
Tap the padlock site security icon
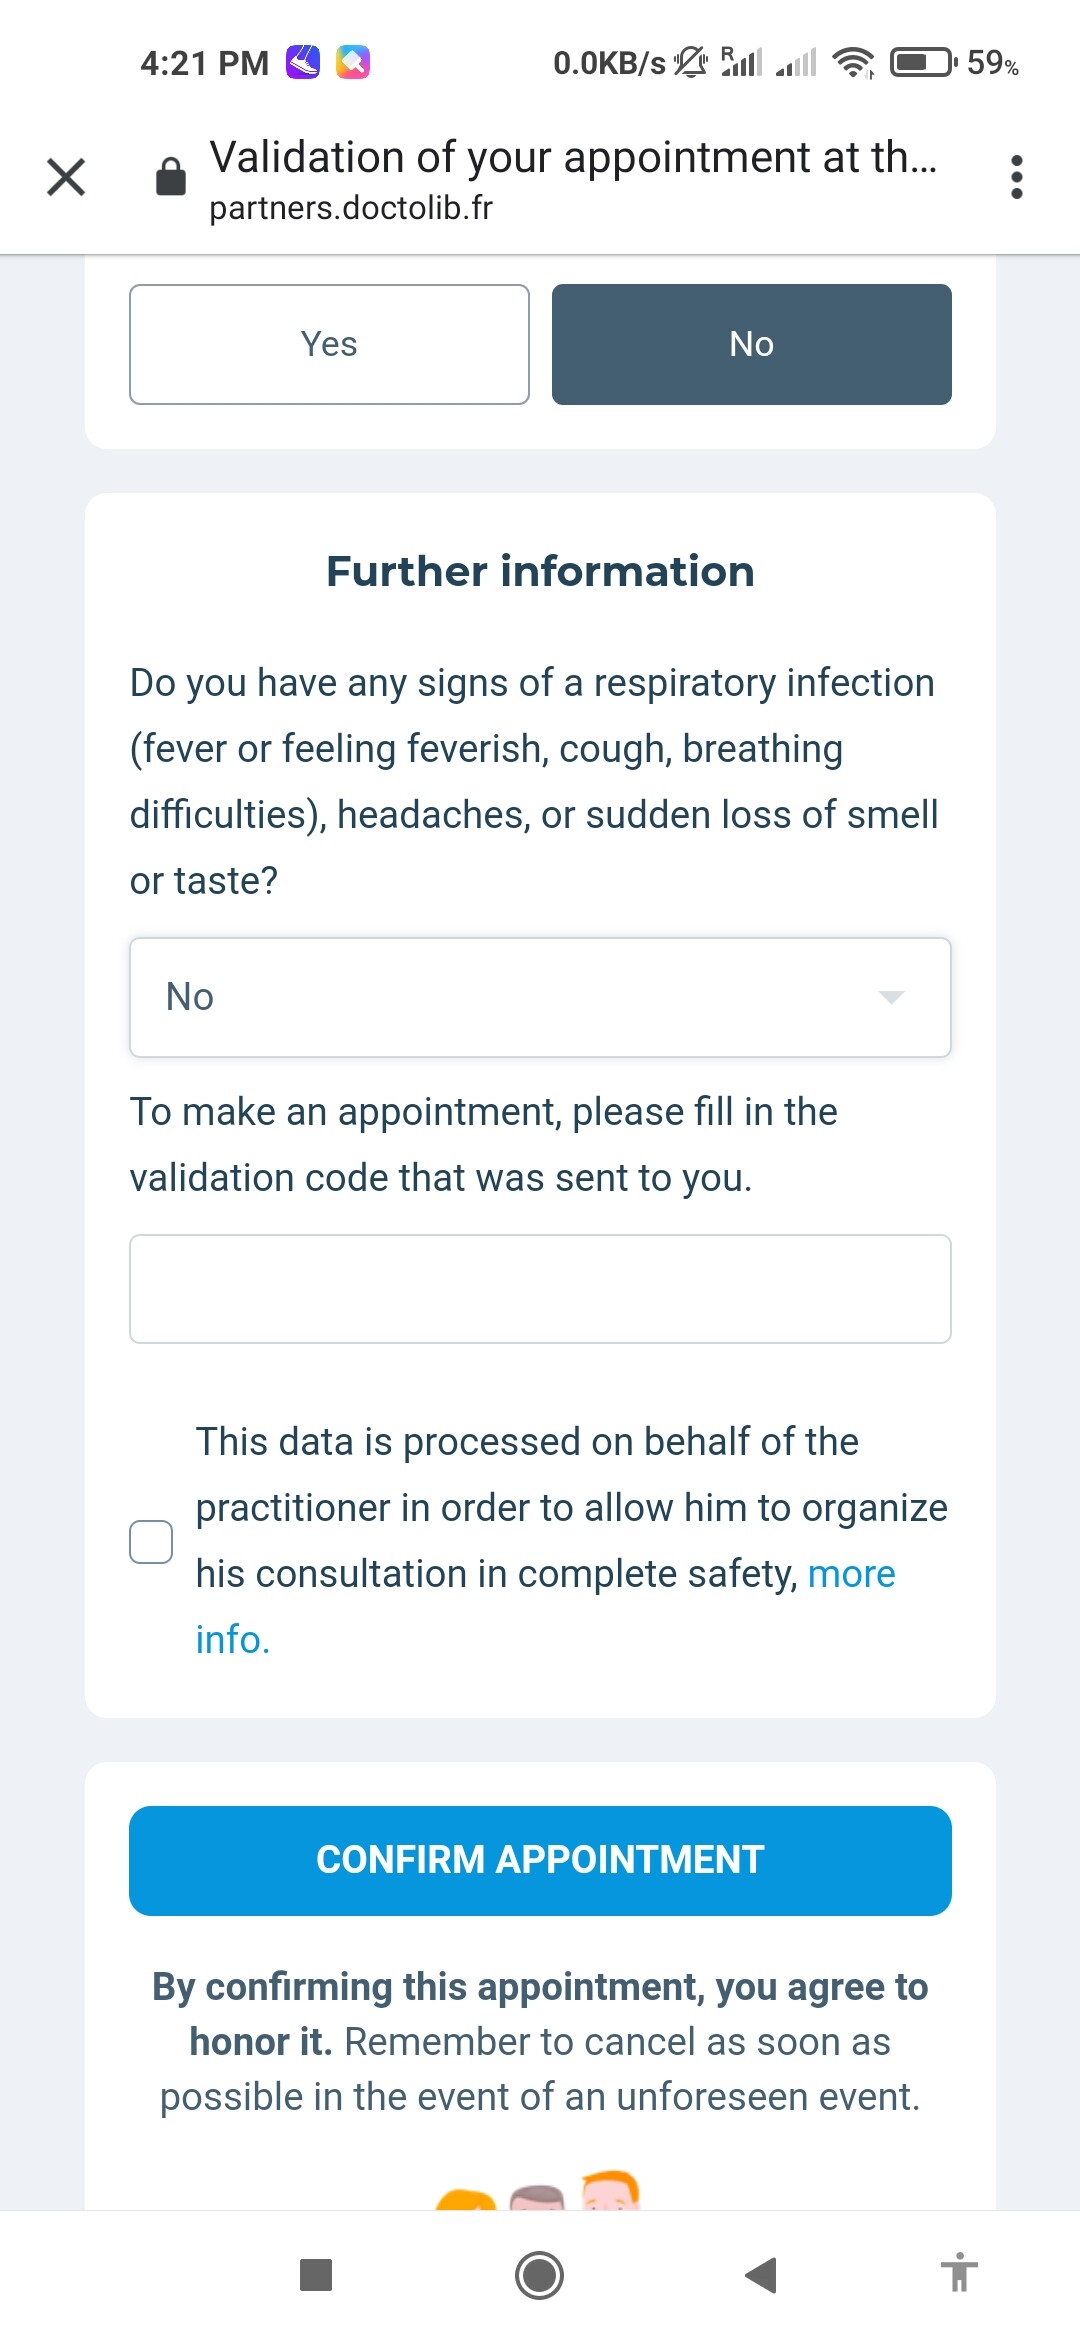click(x=171, y=176)
